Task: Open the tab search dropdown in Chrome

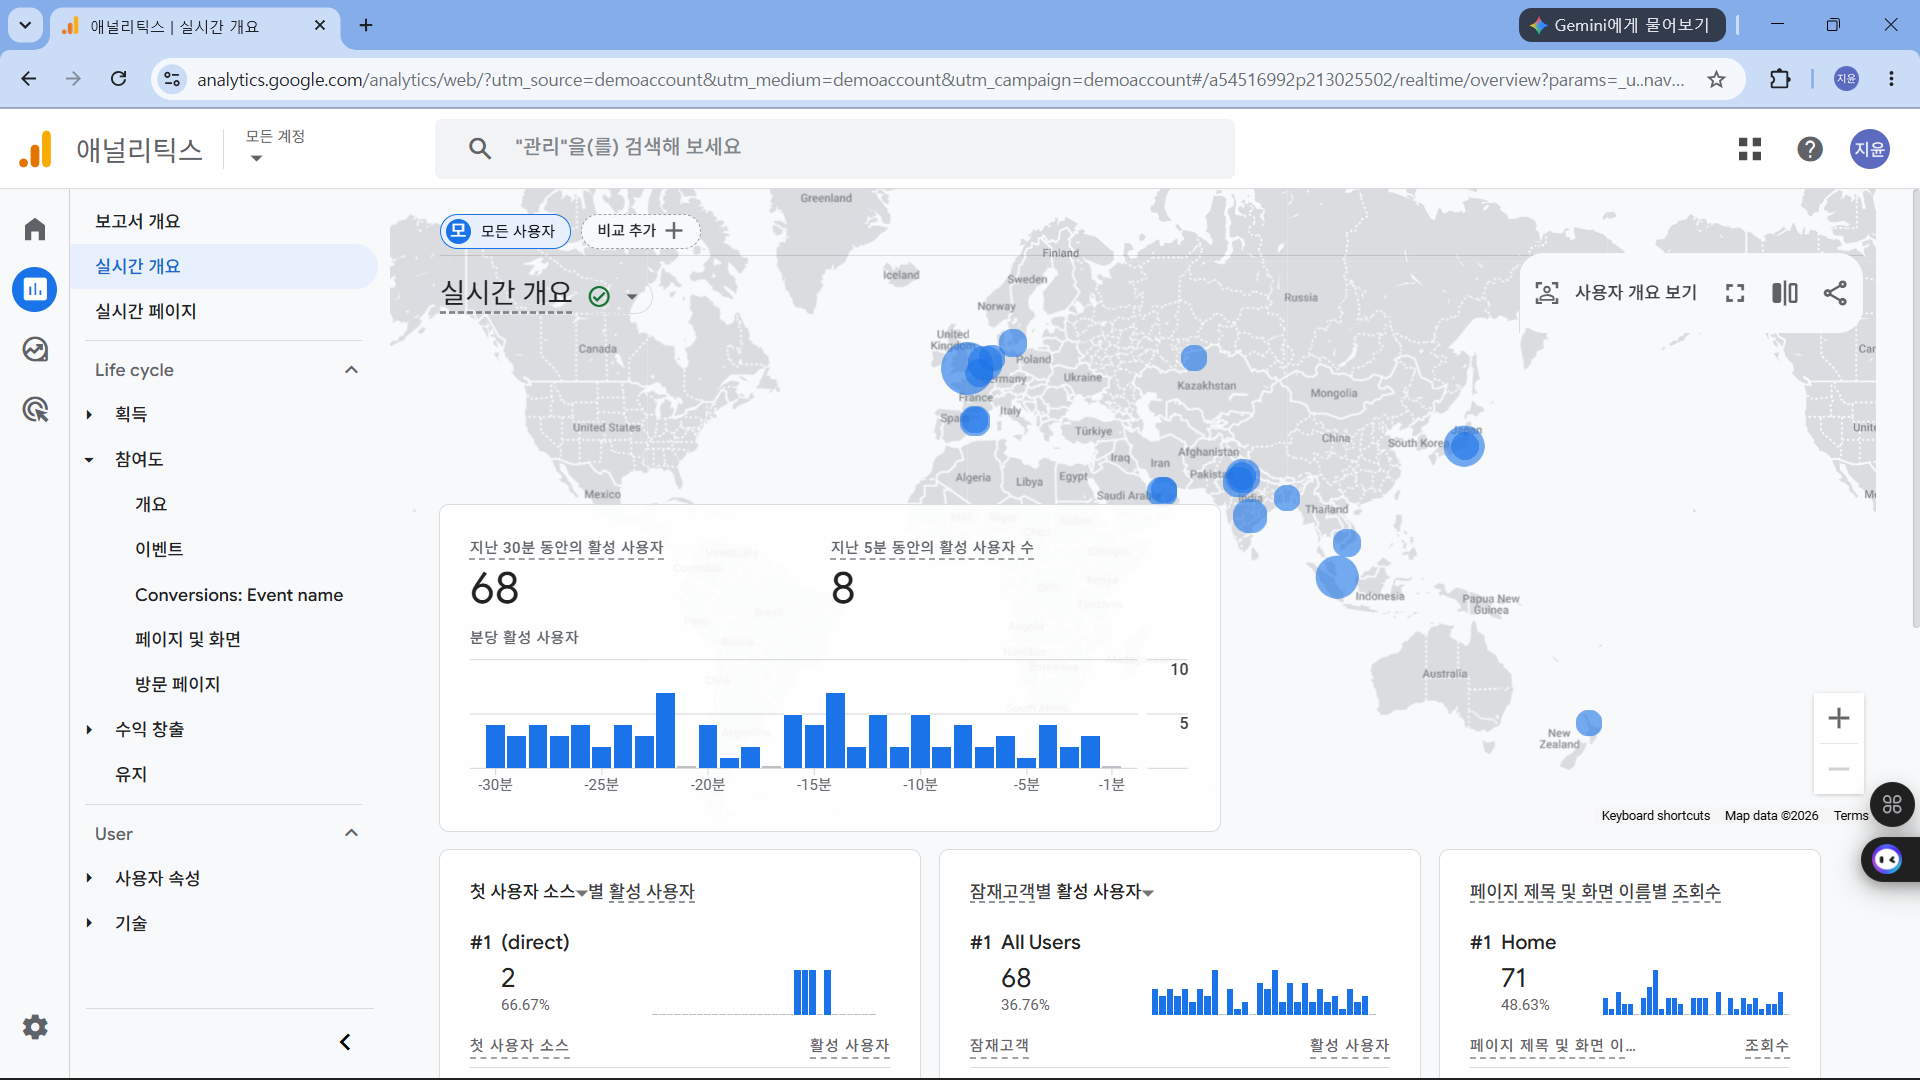Action: (25, 25)
